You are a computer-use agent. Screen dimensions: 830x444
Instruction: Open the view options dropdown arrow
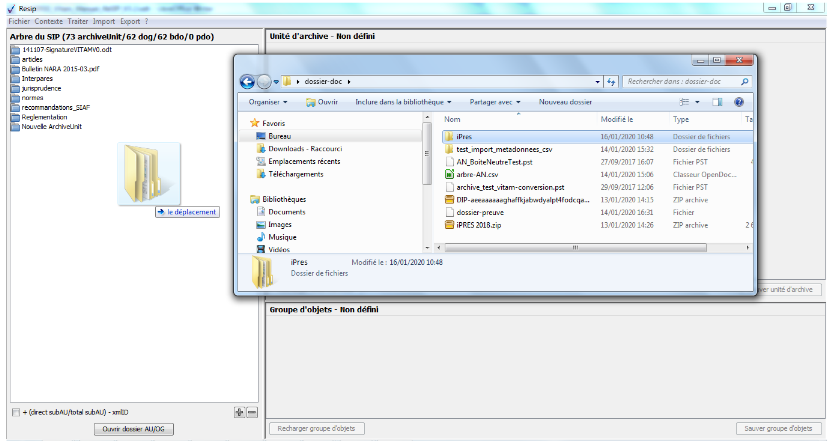coord(698,102)
